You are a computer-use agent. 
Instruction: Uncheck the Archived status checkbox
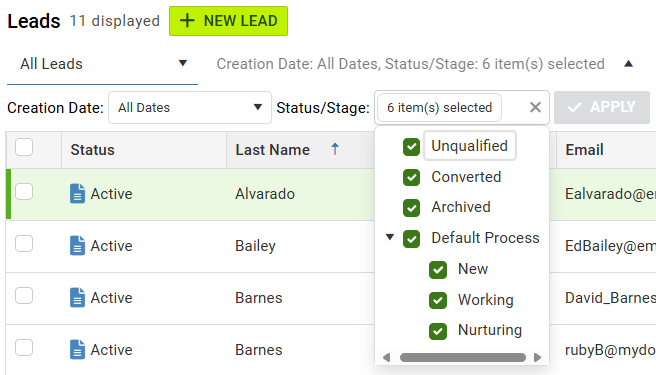coord(411,208)
